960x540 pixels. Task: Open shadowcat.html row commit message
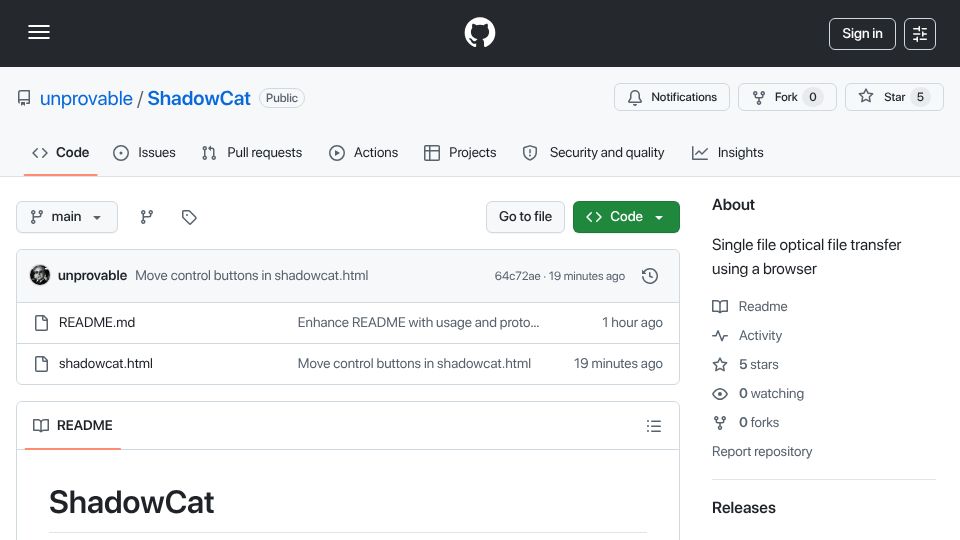pyautogui.click(x=414, y=364)
